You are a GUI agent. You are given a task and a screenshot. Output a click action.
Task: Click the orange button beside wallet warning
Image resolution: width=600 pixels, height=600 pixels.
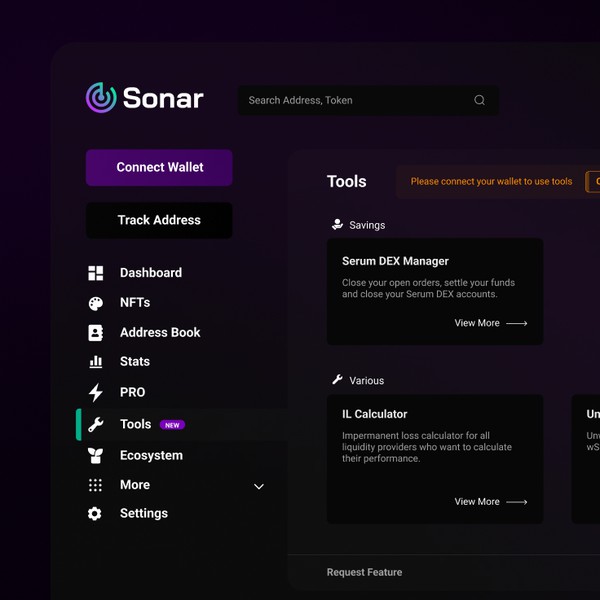[593, 182]
